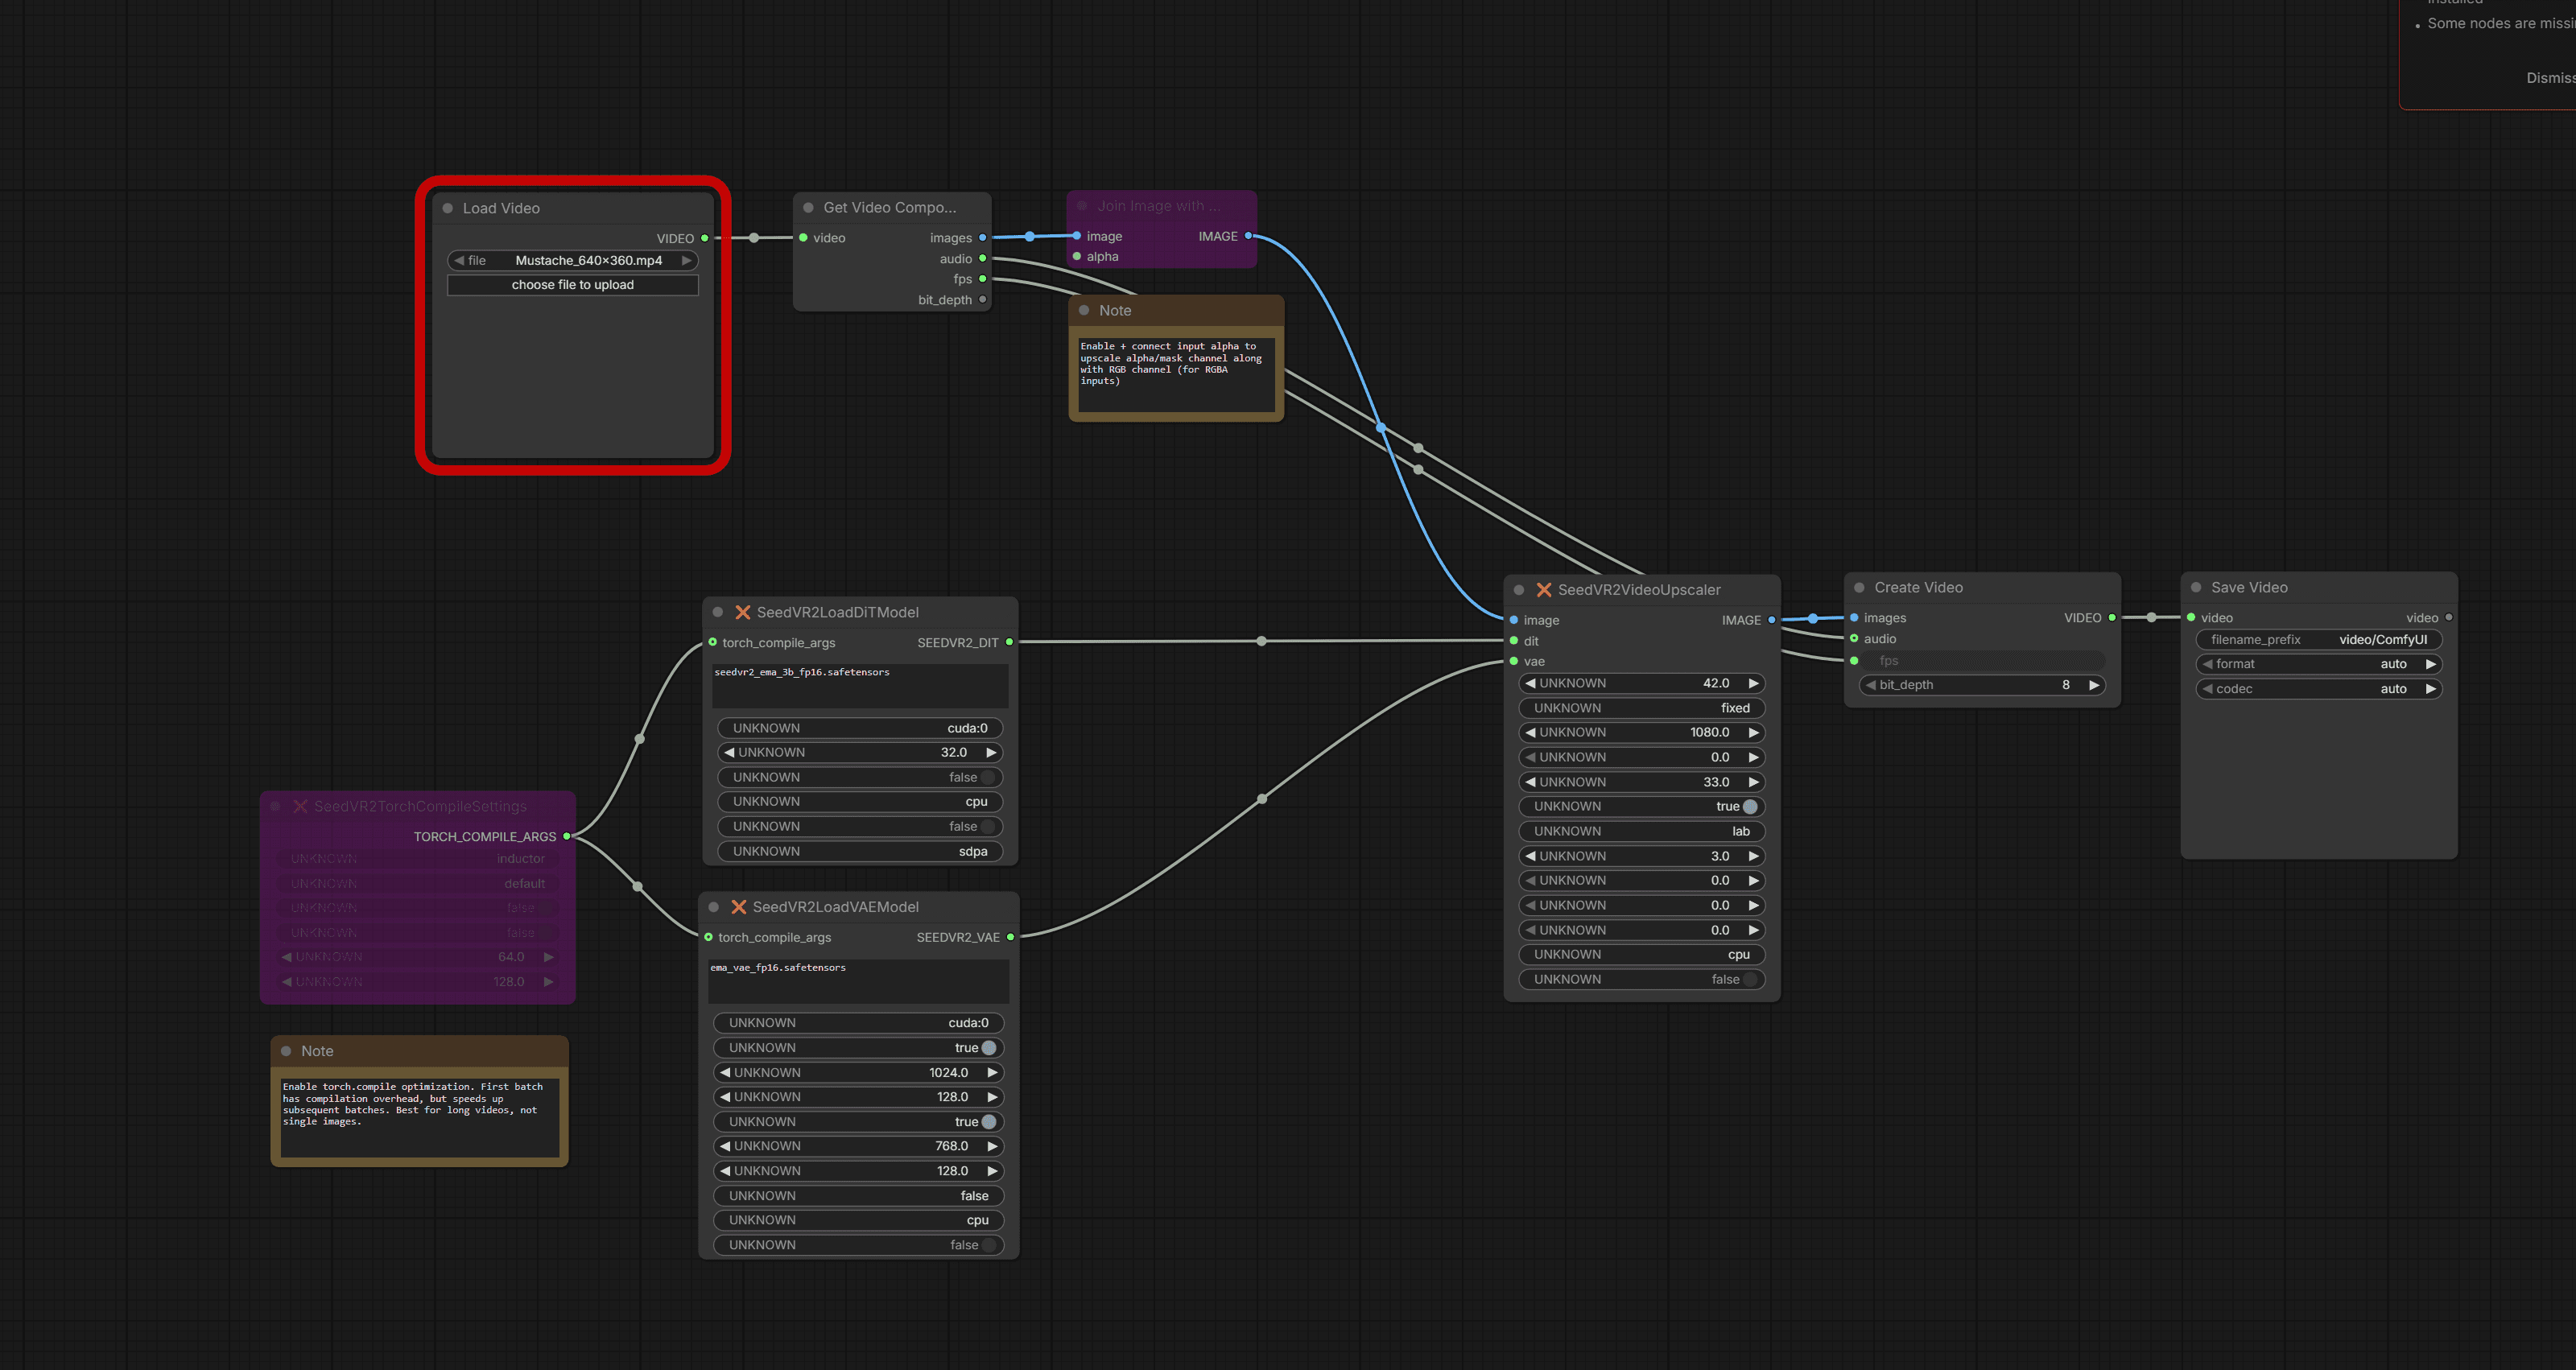The image size is (2576, 1370).
Task: Collapse the Note about alpha/RGBA inputs via its dot
Action: click(x=1084, y=311)
